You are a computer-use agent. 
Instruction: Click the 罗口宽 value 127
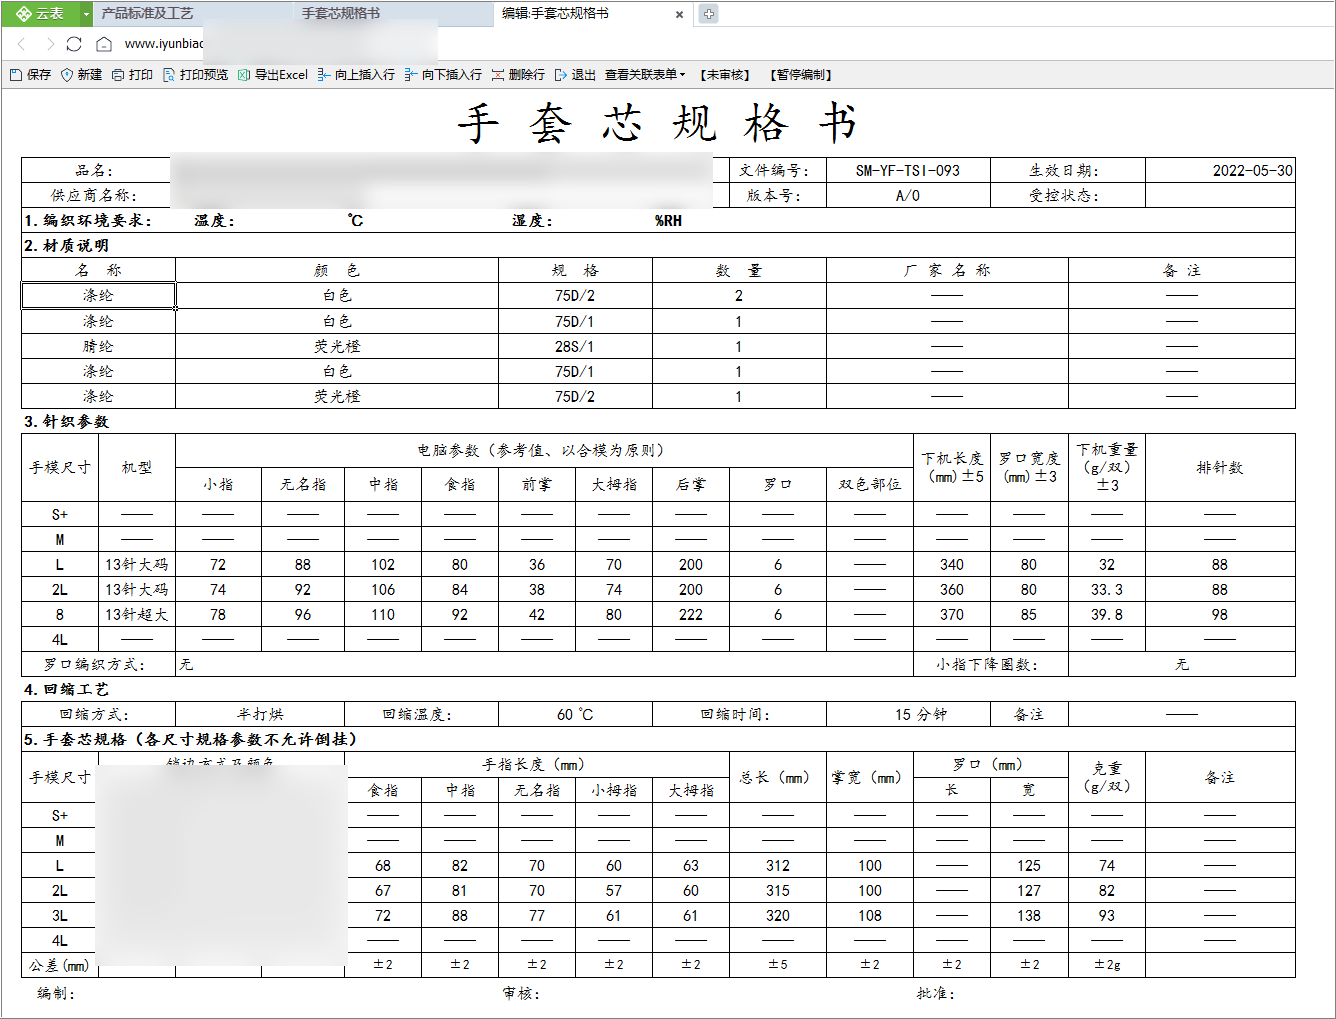pos(1029,891)
